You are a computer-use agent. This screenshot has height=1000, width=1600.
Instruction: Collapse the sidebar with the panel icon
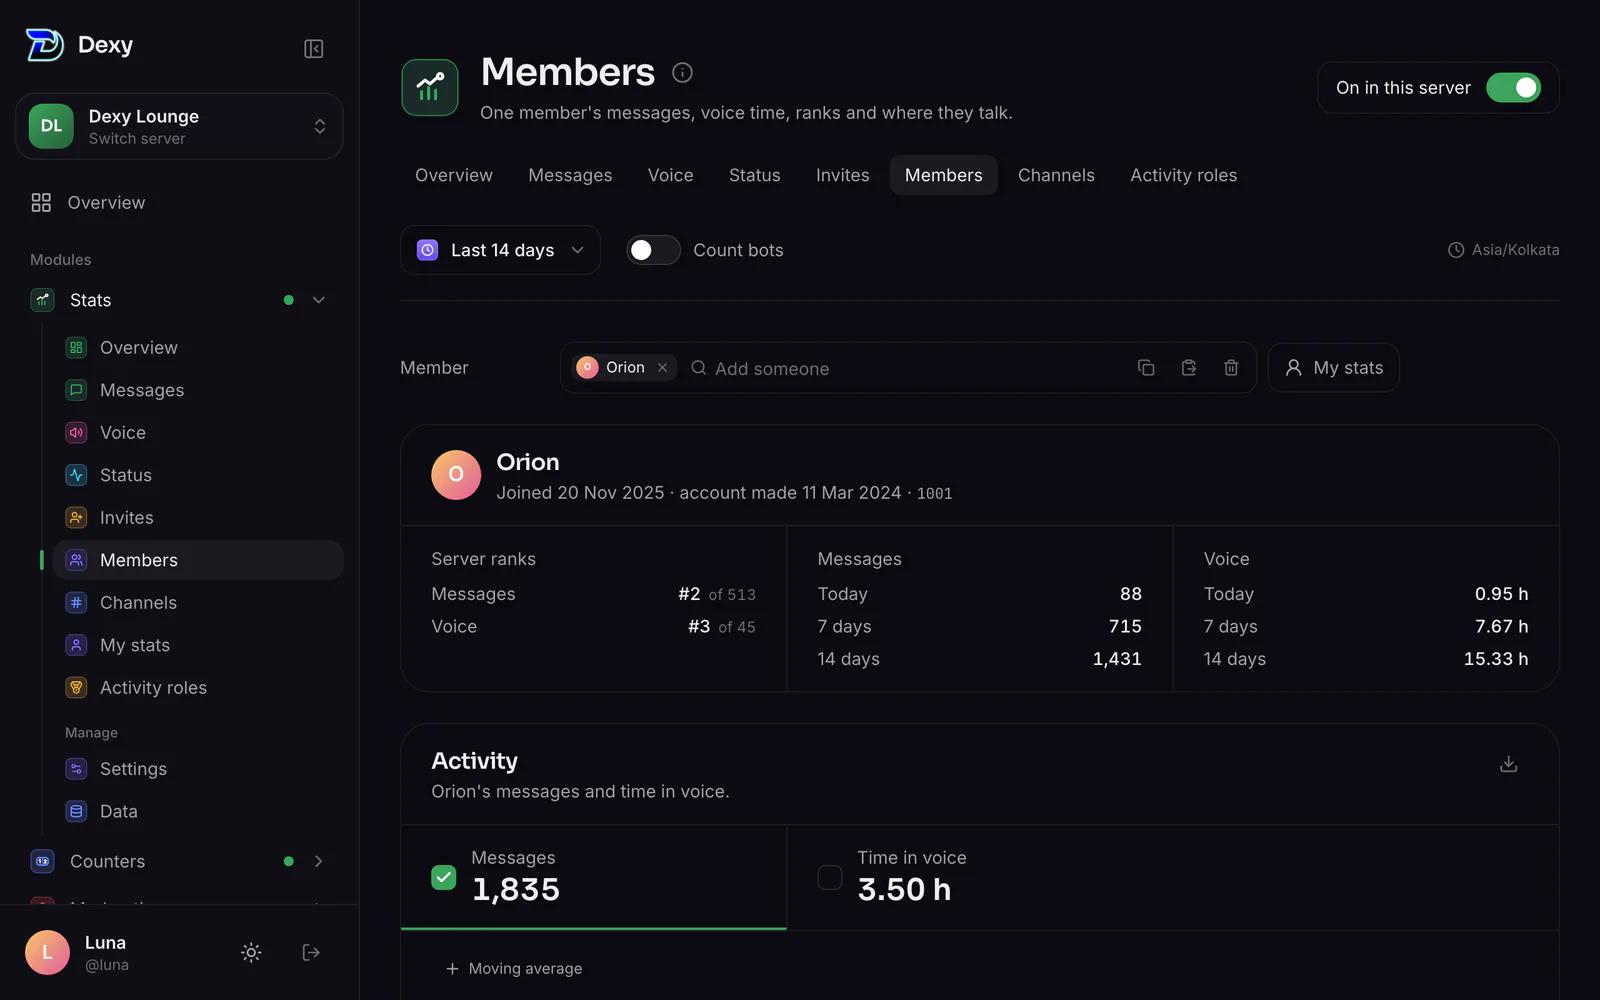pos(313,49)
